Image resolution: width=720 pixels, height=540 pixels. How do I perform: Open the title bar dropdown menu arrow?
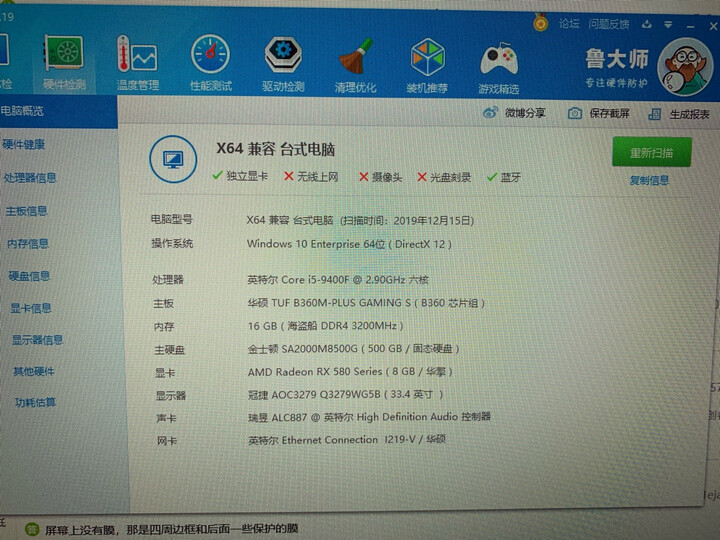point(668,25)
